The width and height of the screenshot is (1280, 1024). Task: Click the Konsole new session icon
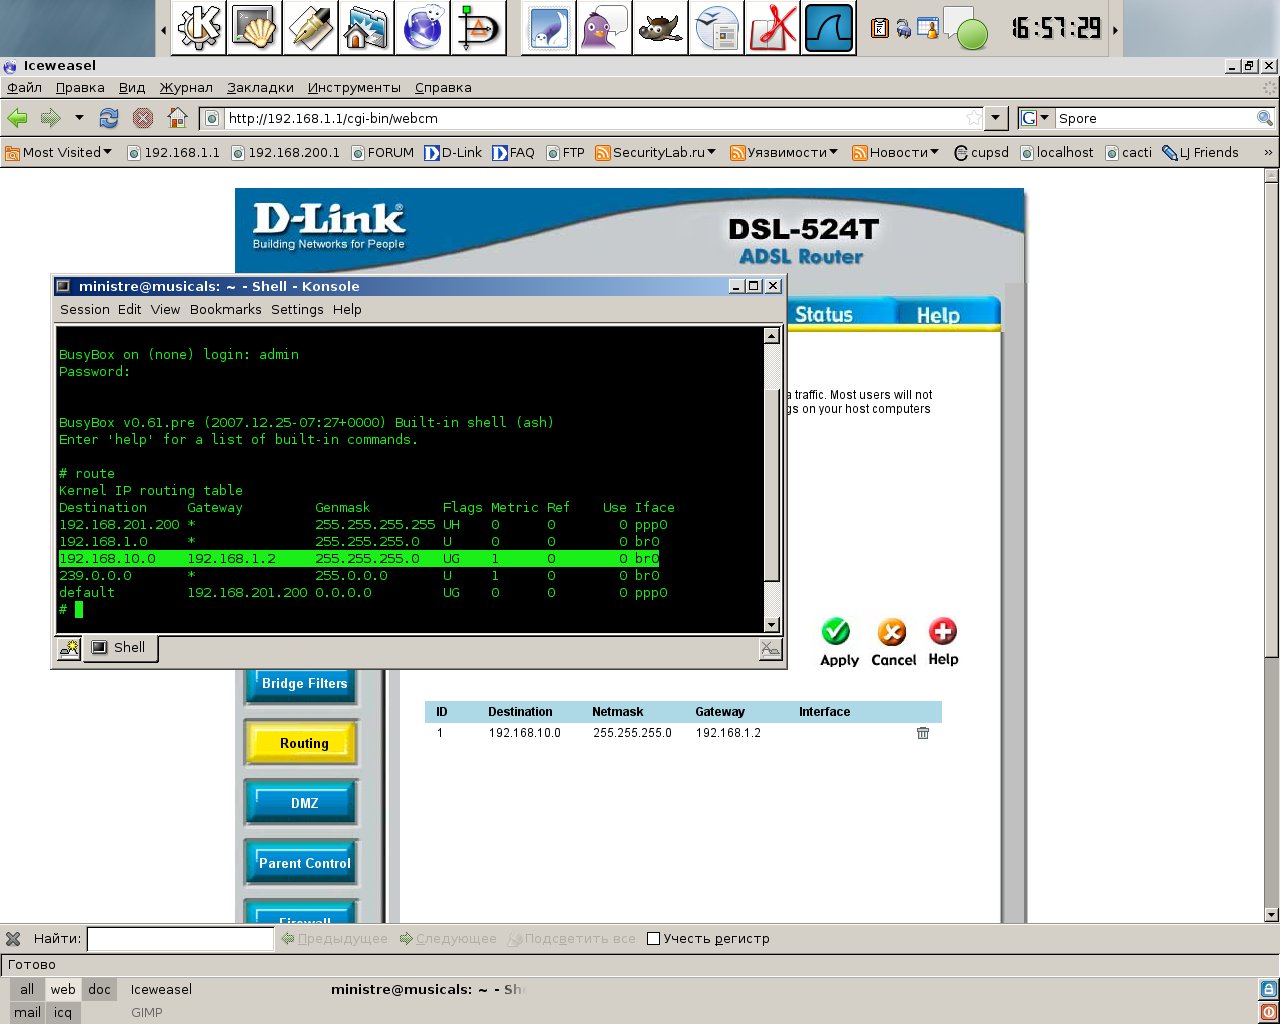point(69,648)
